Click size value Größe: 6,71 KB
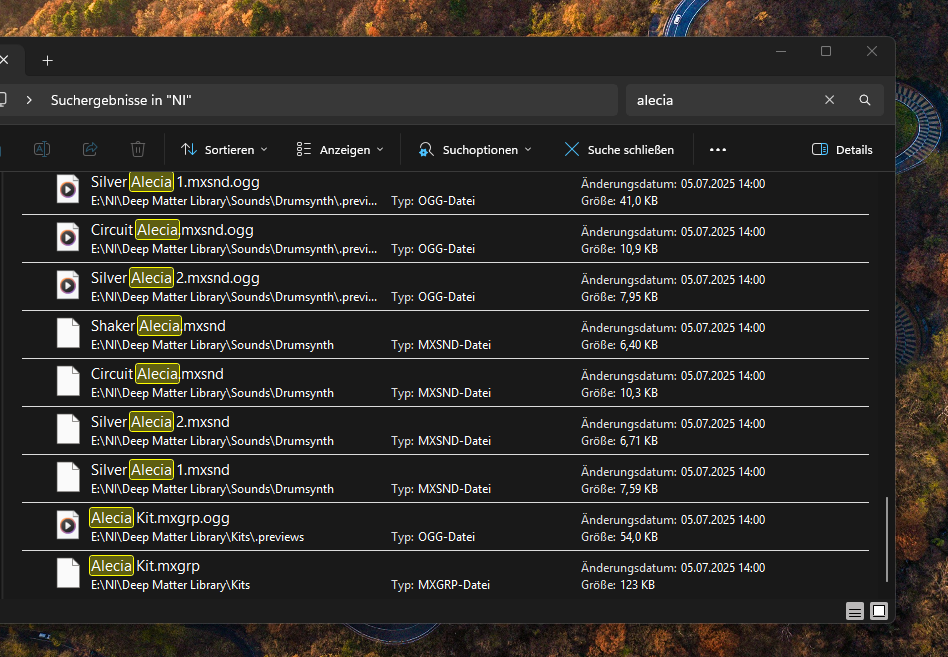Image resolution: width=948 pixels, height=657 pixels. 619,441
